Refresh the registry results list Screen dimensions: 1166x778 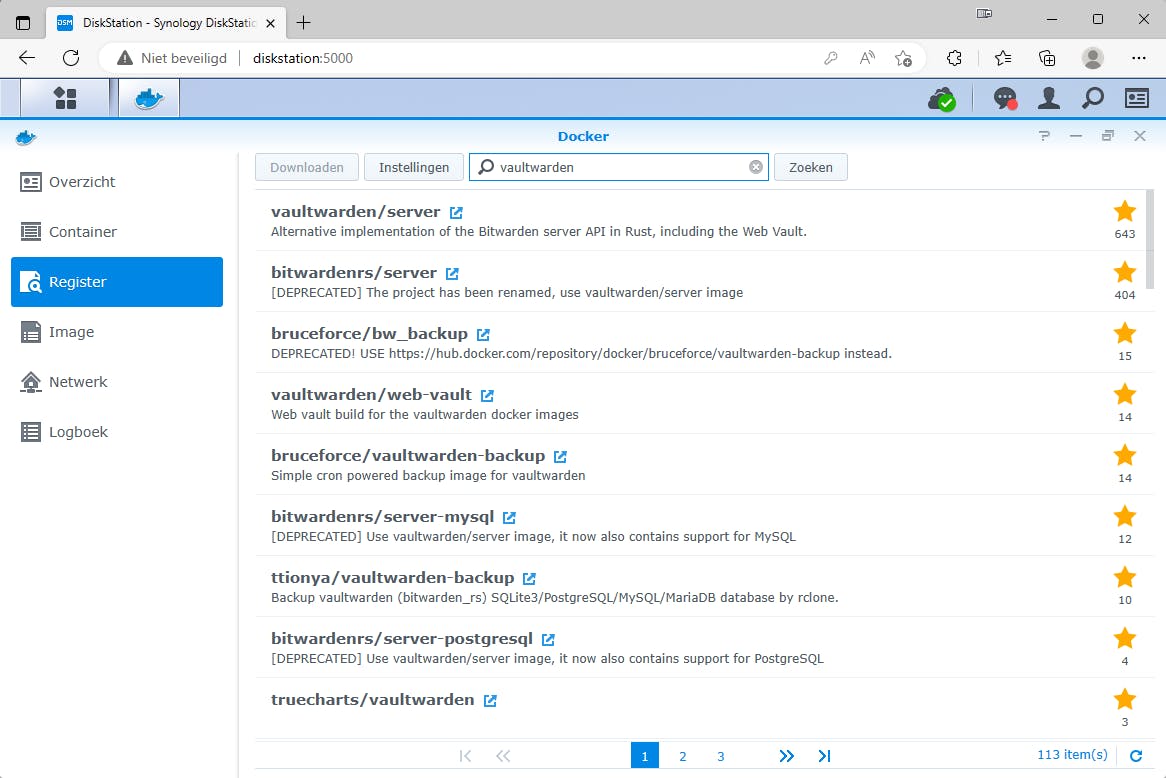click(1136, 756)
